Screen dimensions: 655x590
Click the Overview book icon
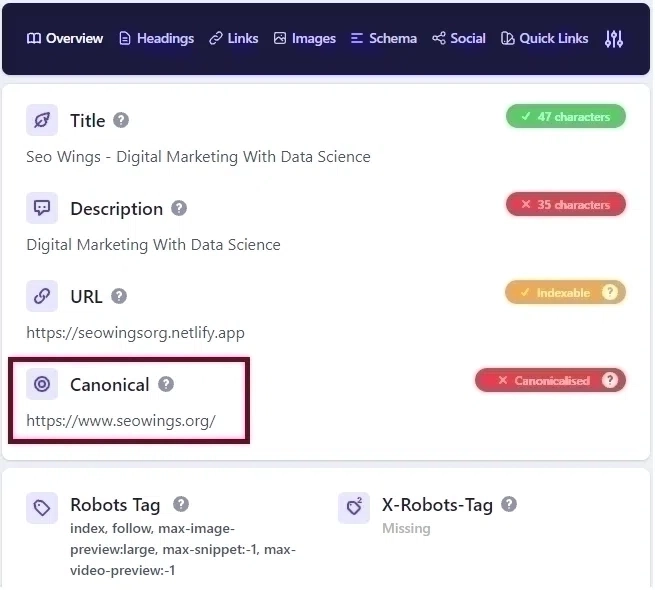click(34, 38)
